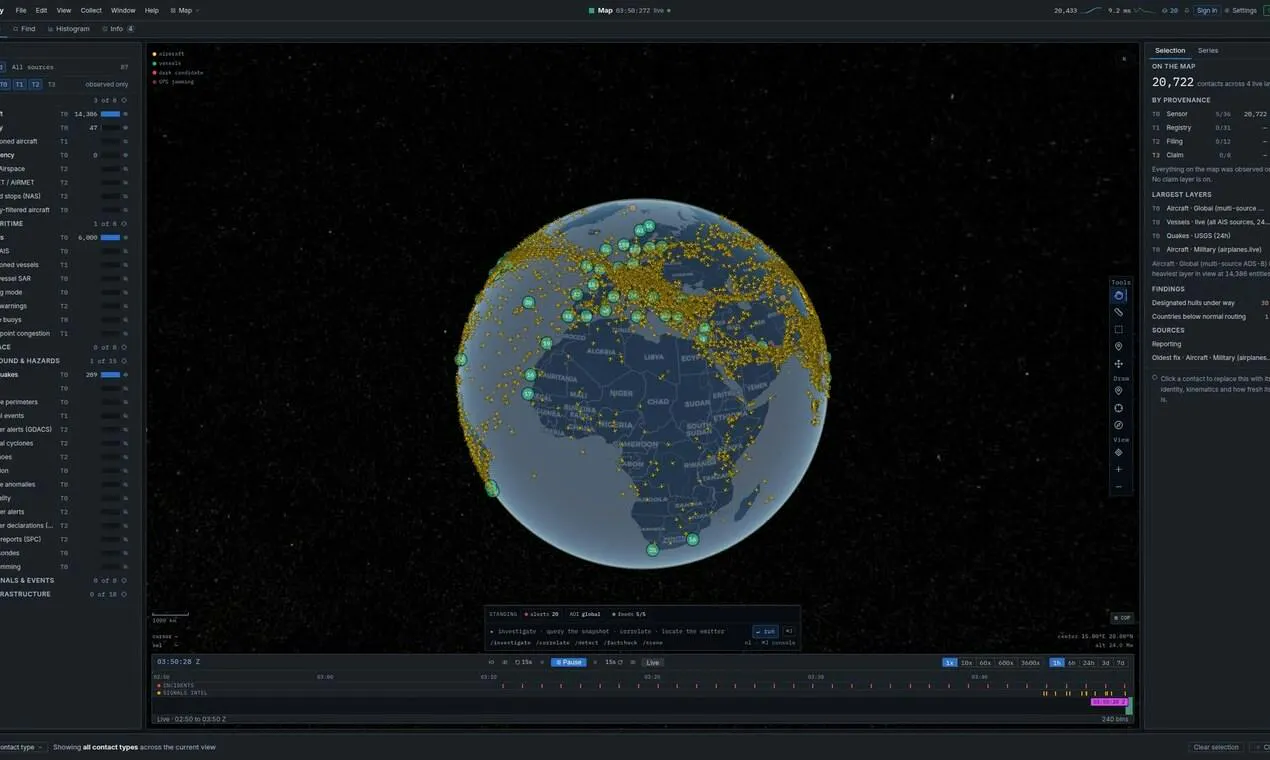Select the ruler measure tool under Tools

1119,312
